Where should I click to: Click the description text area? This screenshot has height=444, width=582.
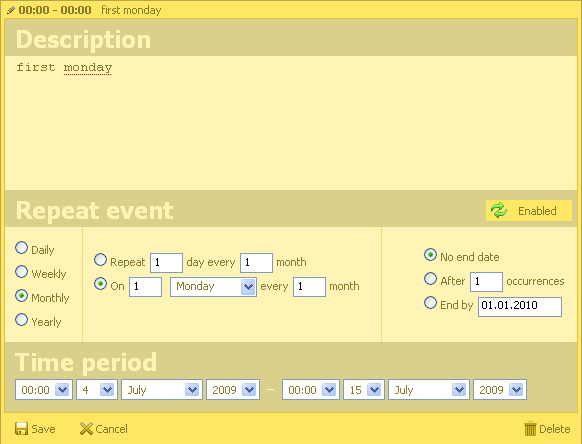click(291, 123)
